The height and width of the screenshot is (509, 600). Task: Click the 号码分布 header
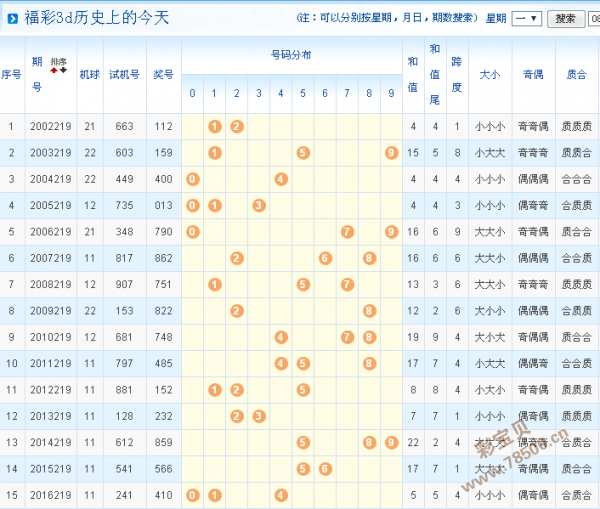click(291, 55)
